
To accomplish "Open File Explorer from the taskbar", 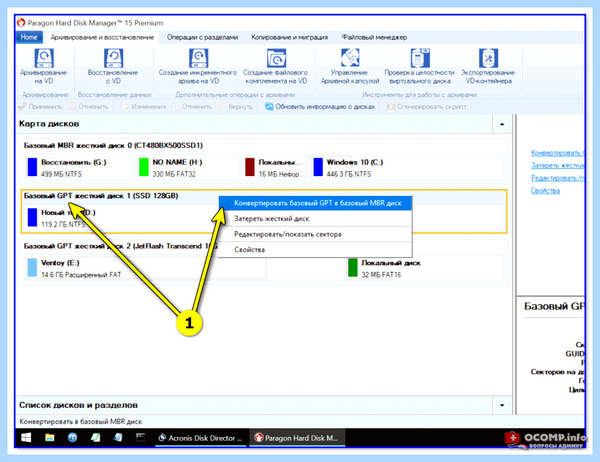I will pyautogui.click(x=50, y=438).
